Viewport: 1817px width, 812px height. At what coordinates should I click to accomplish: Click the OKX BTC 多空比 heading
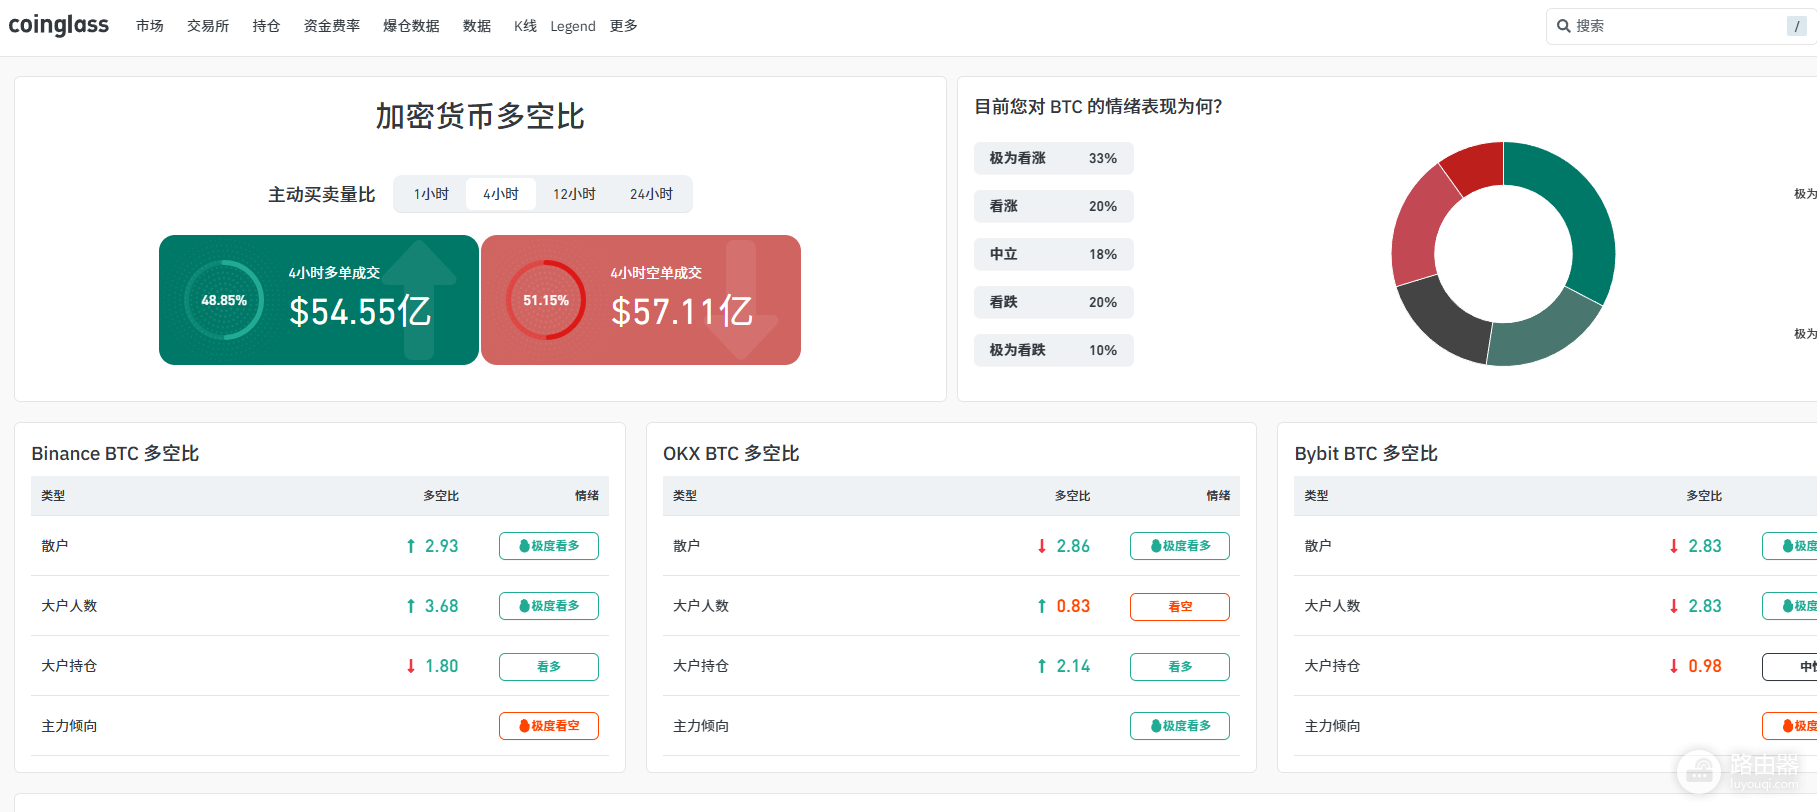click(731, 454)
